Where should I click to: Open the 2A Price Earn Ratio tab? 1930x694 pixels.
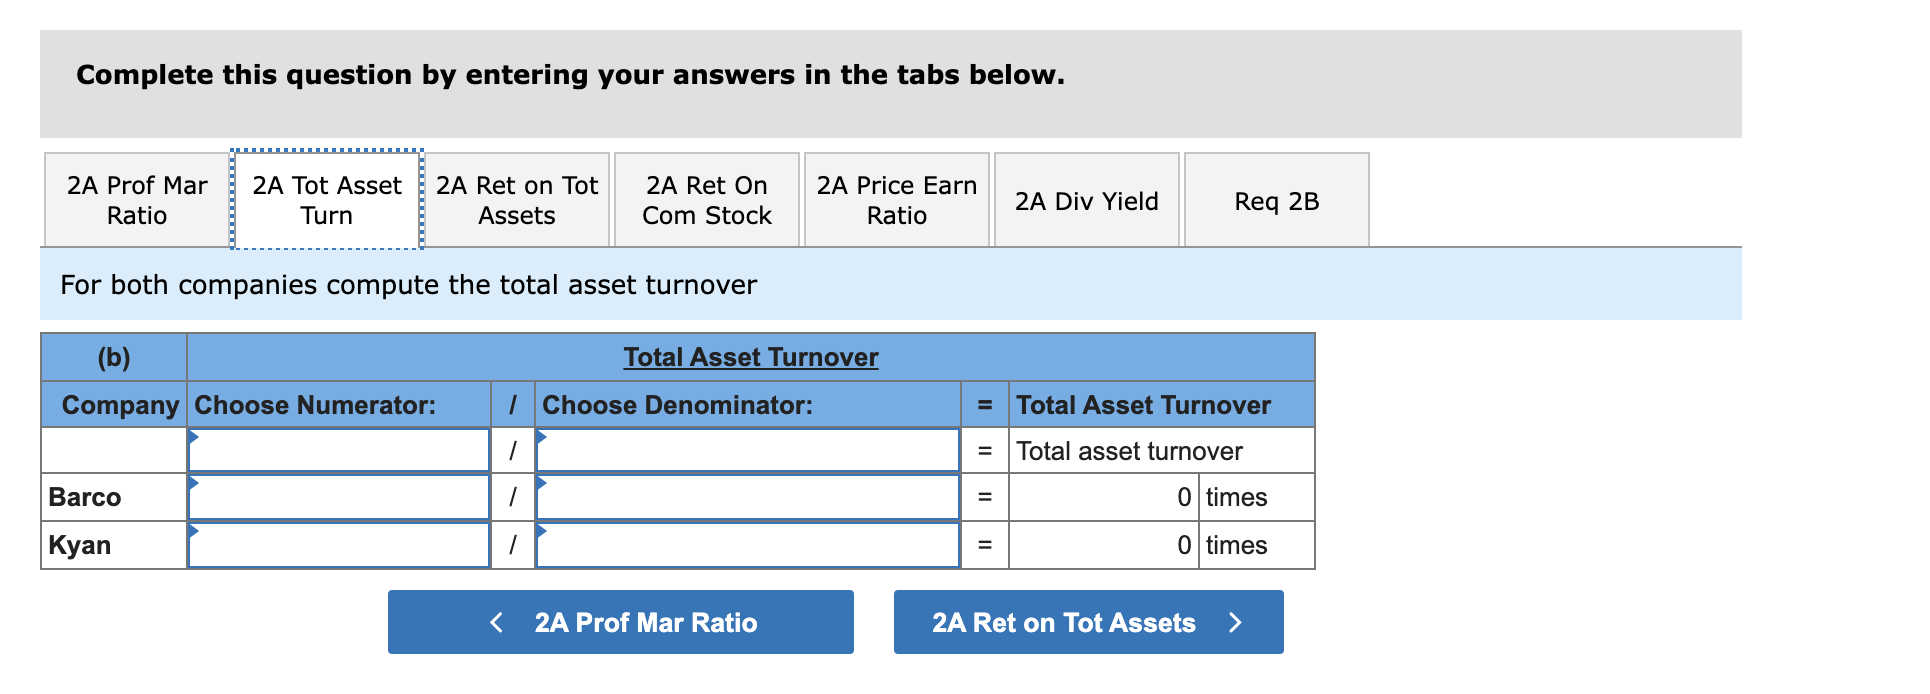(x=896, y=199)
